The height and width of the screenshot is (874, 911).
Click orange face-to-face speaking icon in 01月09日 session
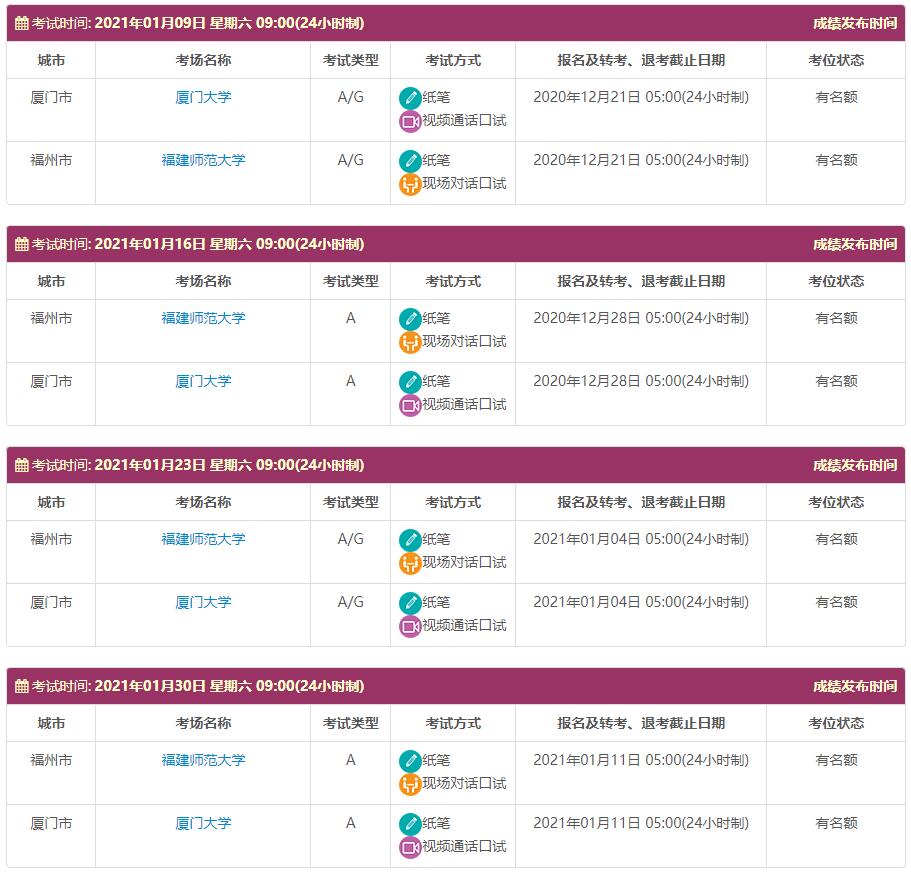pos(410,184)
